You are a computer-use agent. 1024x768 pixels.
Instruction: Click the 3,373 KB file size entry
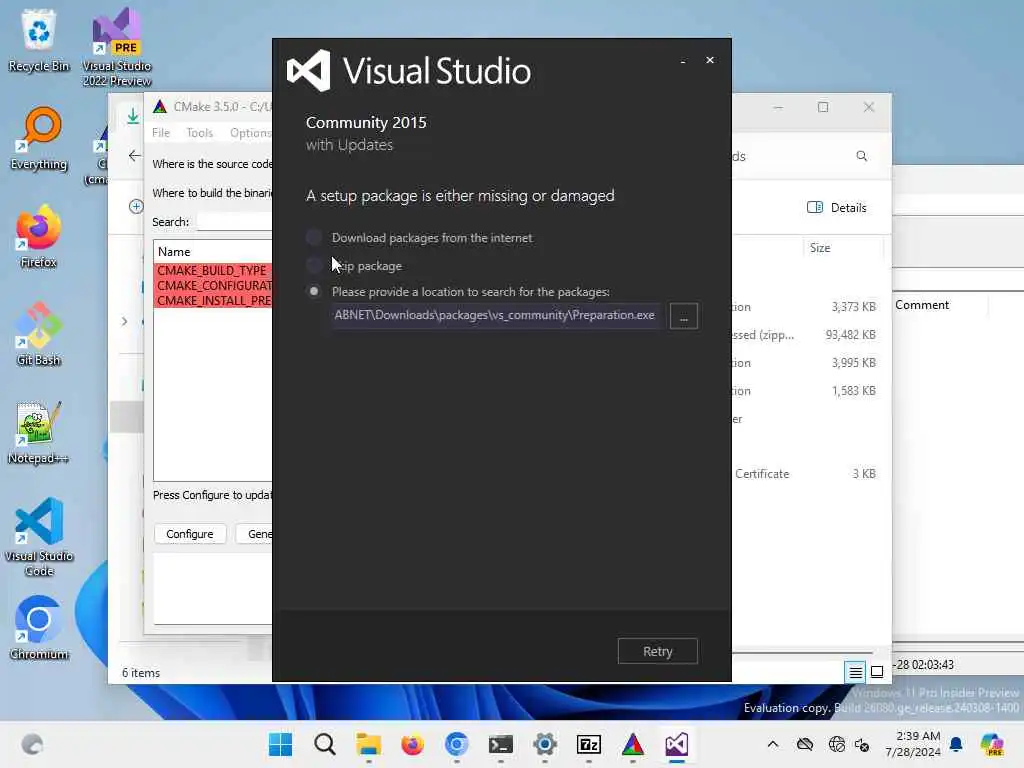[853, 306]
